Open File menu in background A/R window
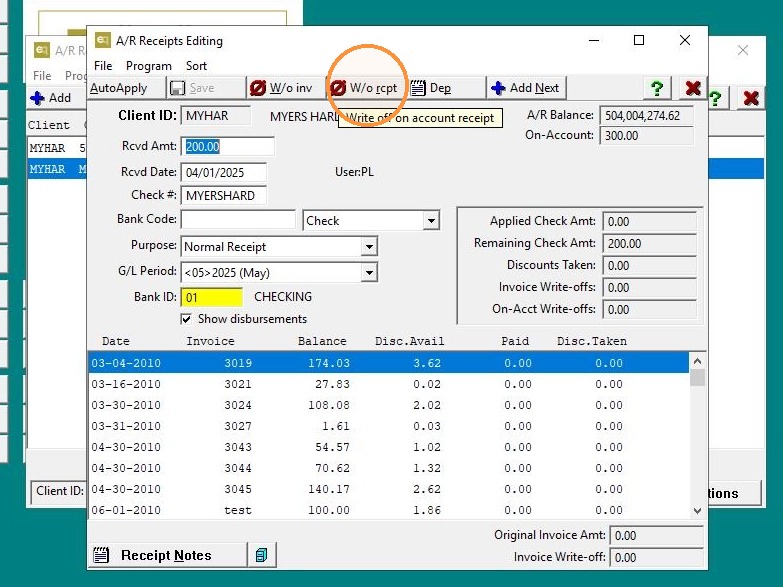The image size is (783, 587). 42,75
